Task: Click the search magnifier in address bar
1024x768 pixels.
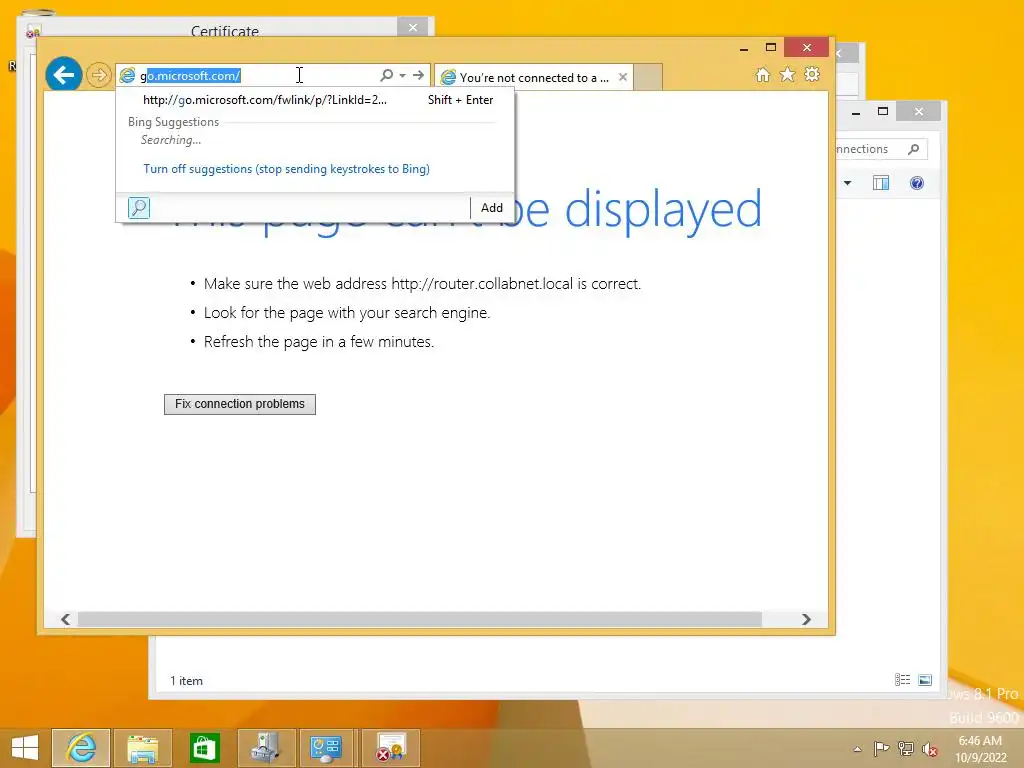Action: click(x=387, y=75)
